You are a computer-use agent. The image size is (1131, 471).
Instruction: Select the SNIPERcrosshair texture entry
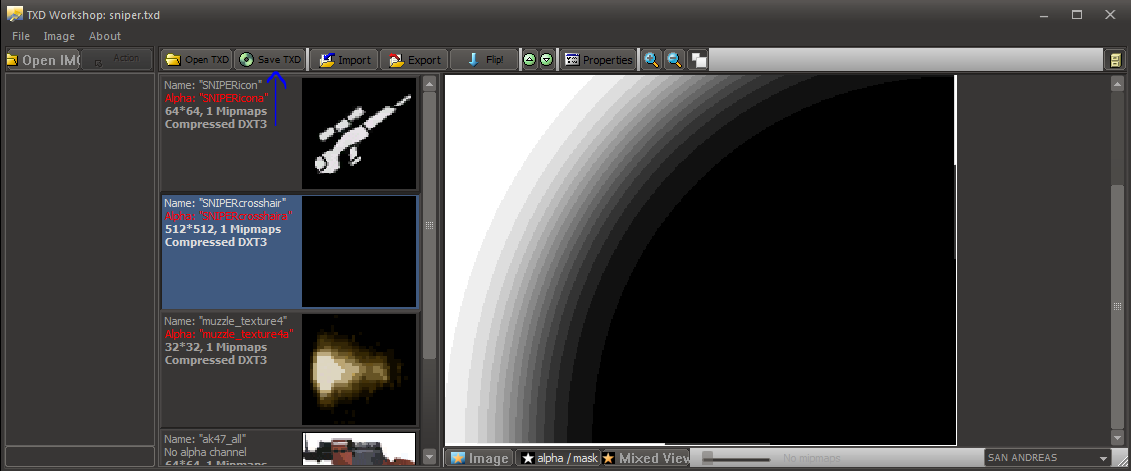pos(289,252)
